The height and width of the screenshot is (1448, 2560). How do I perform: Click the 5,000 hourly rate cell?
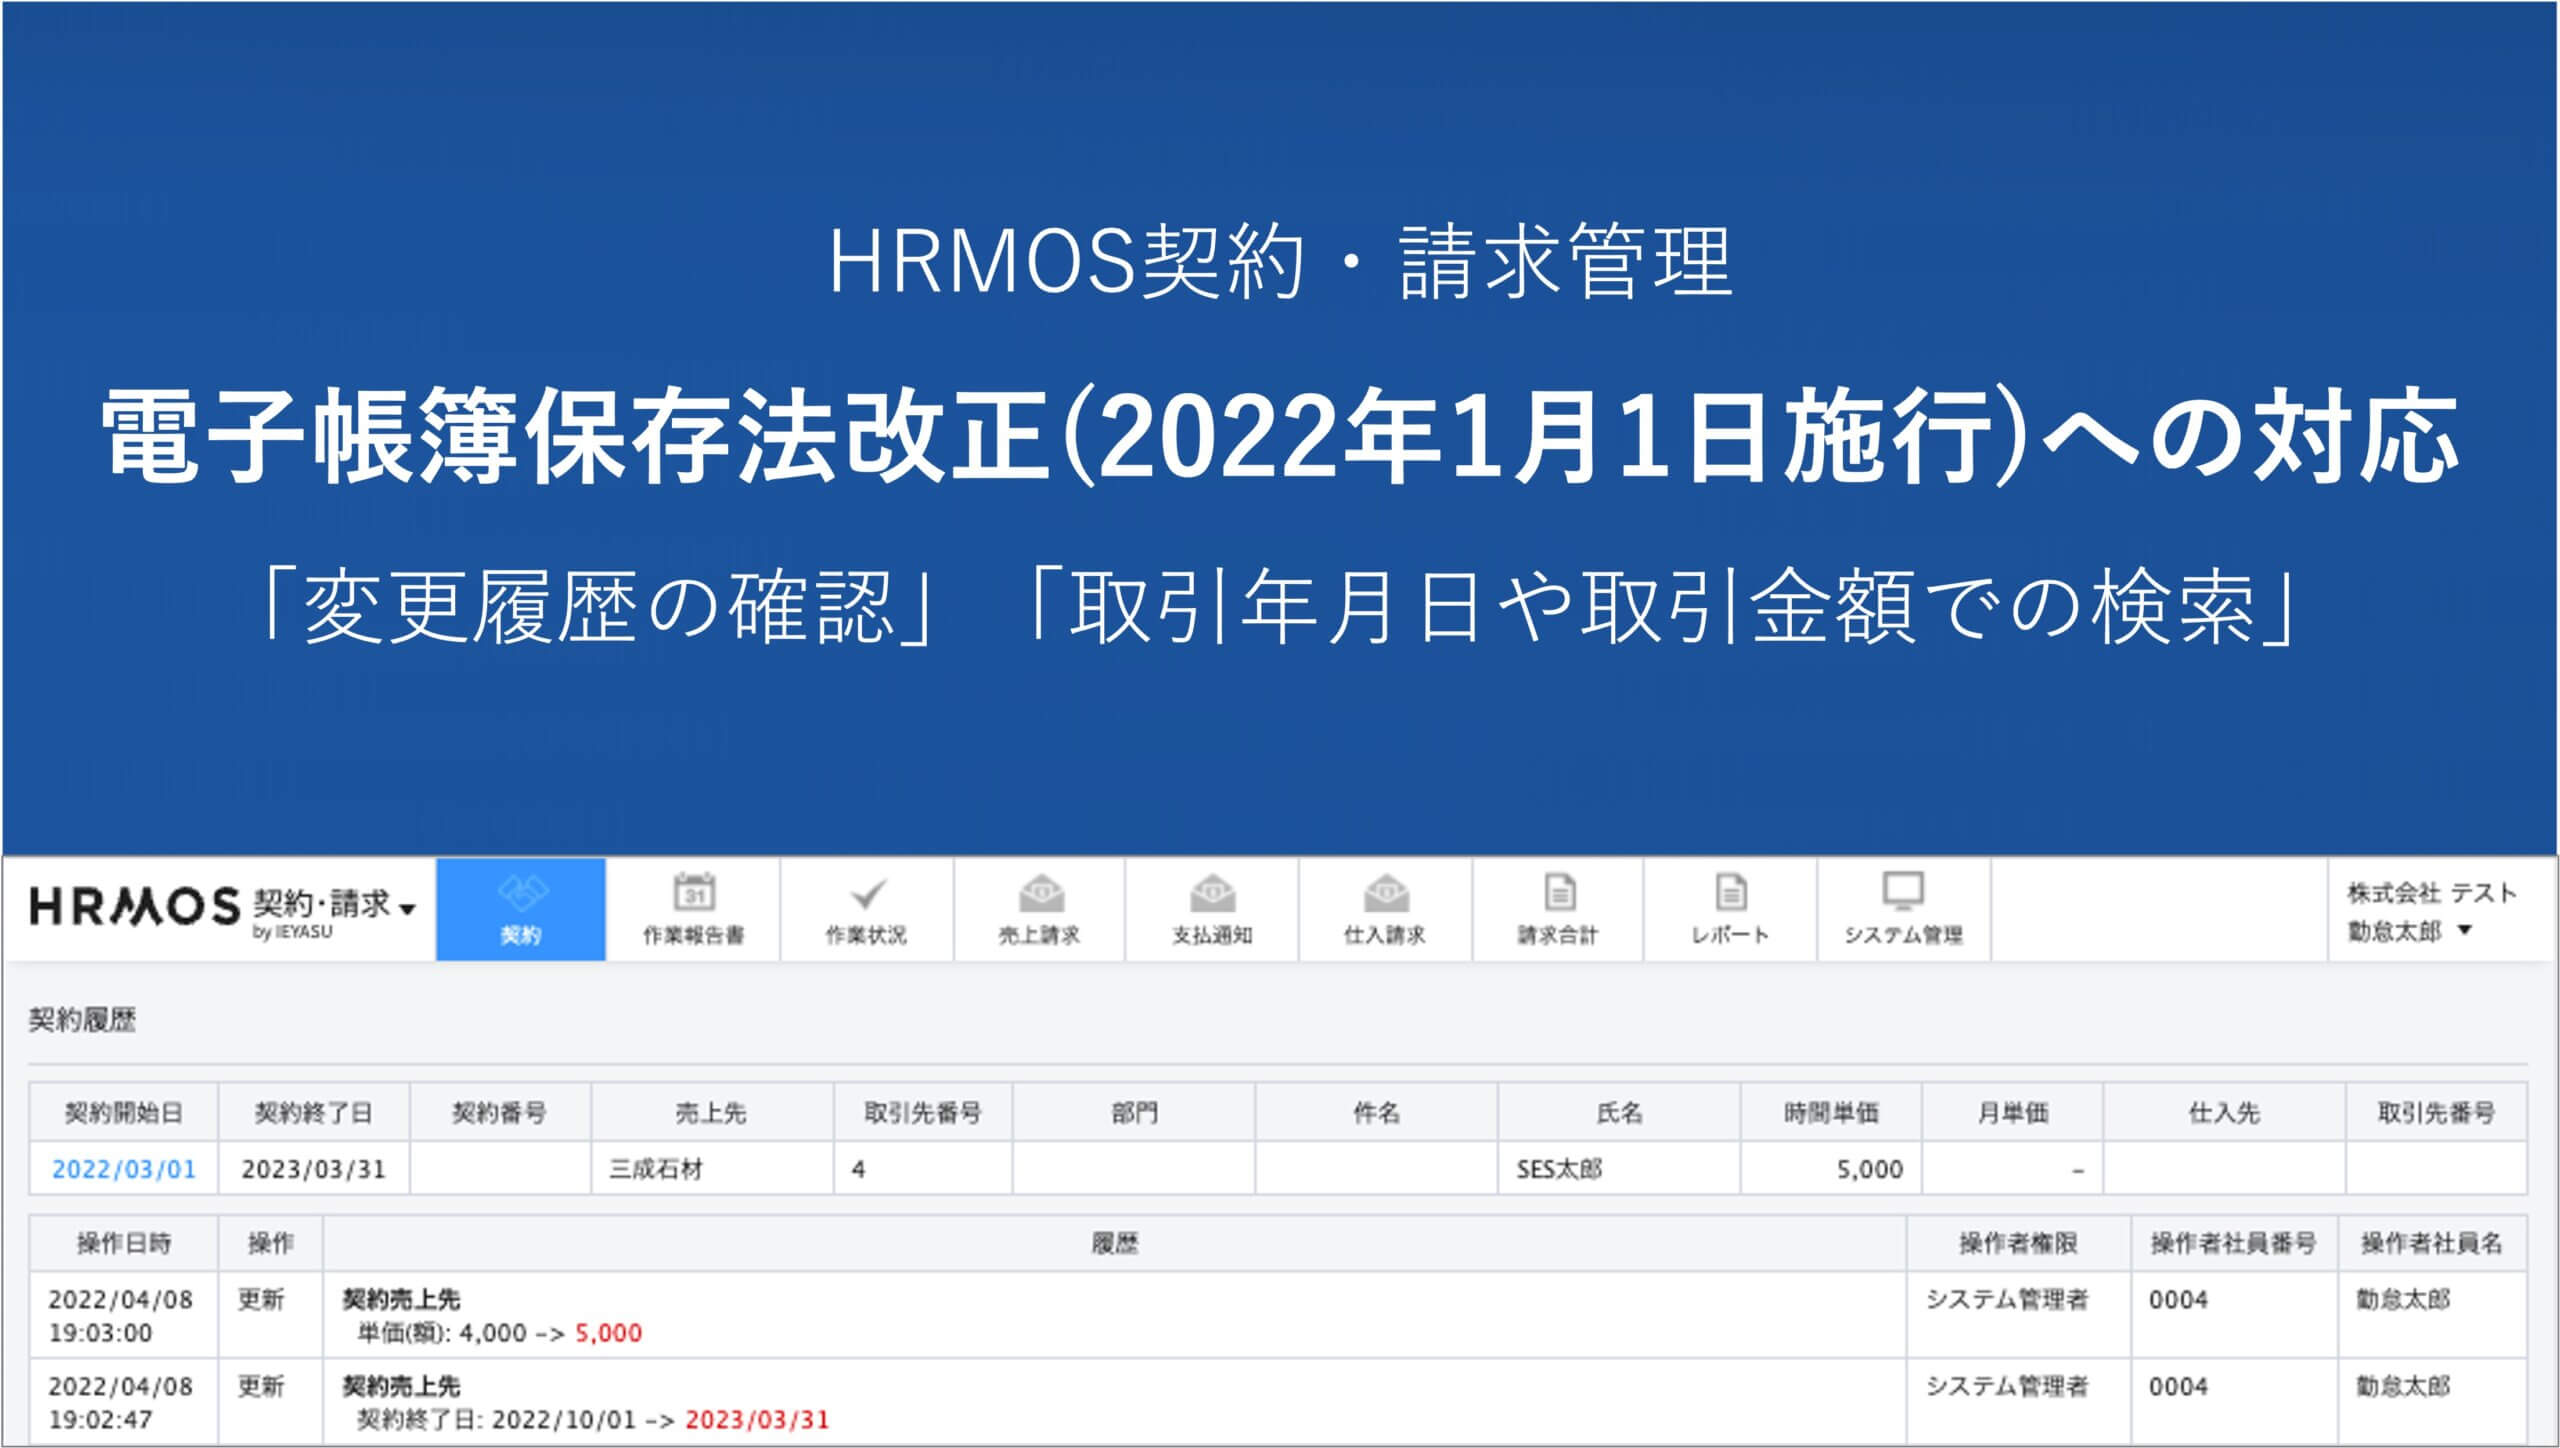(x=1831, y=1169)
